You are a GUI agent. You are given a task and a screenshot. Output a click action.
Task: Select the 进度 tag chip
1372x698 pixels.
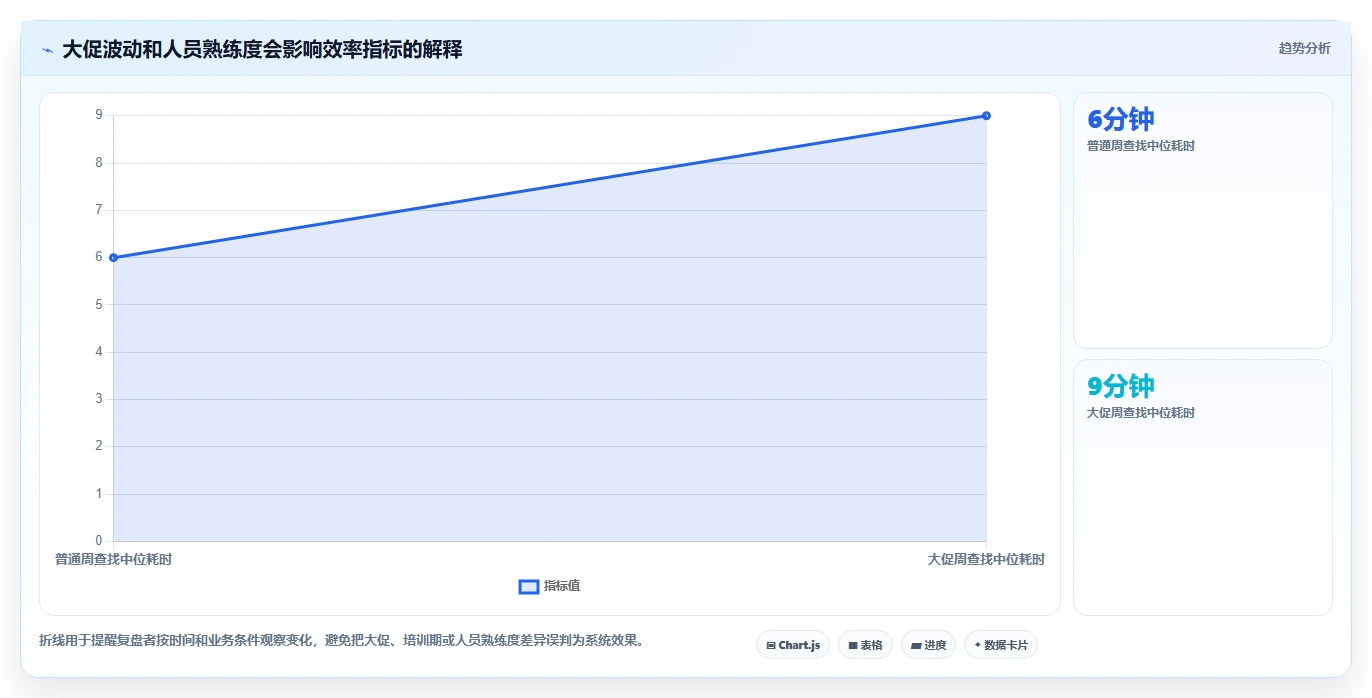pyautogui.click(x=928, y=645)
